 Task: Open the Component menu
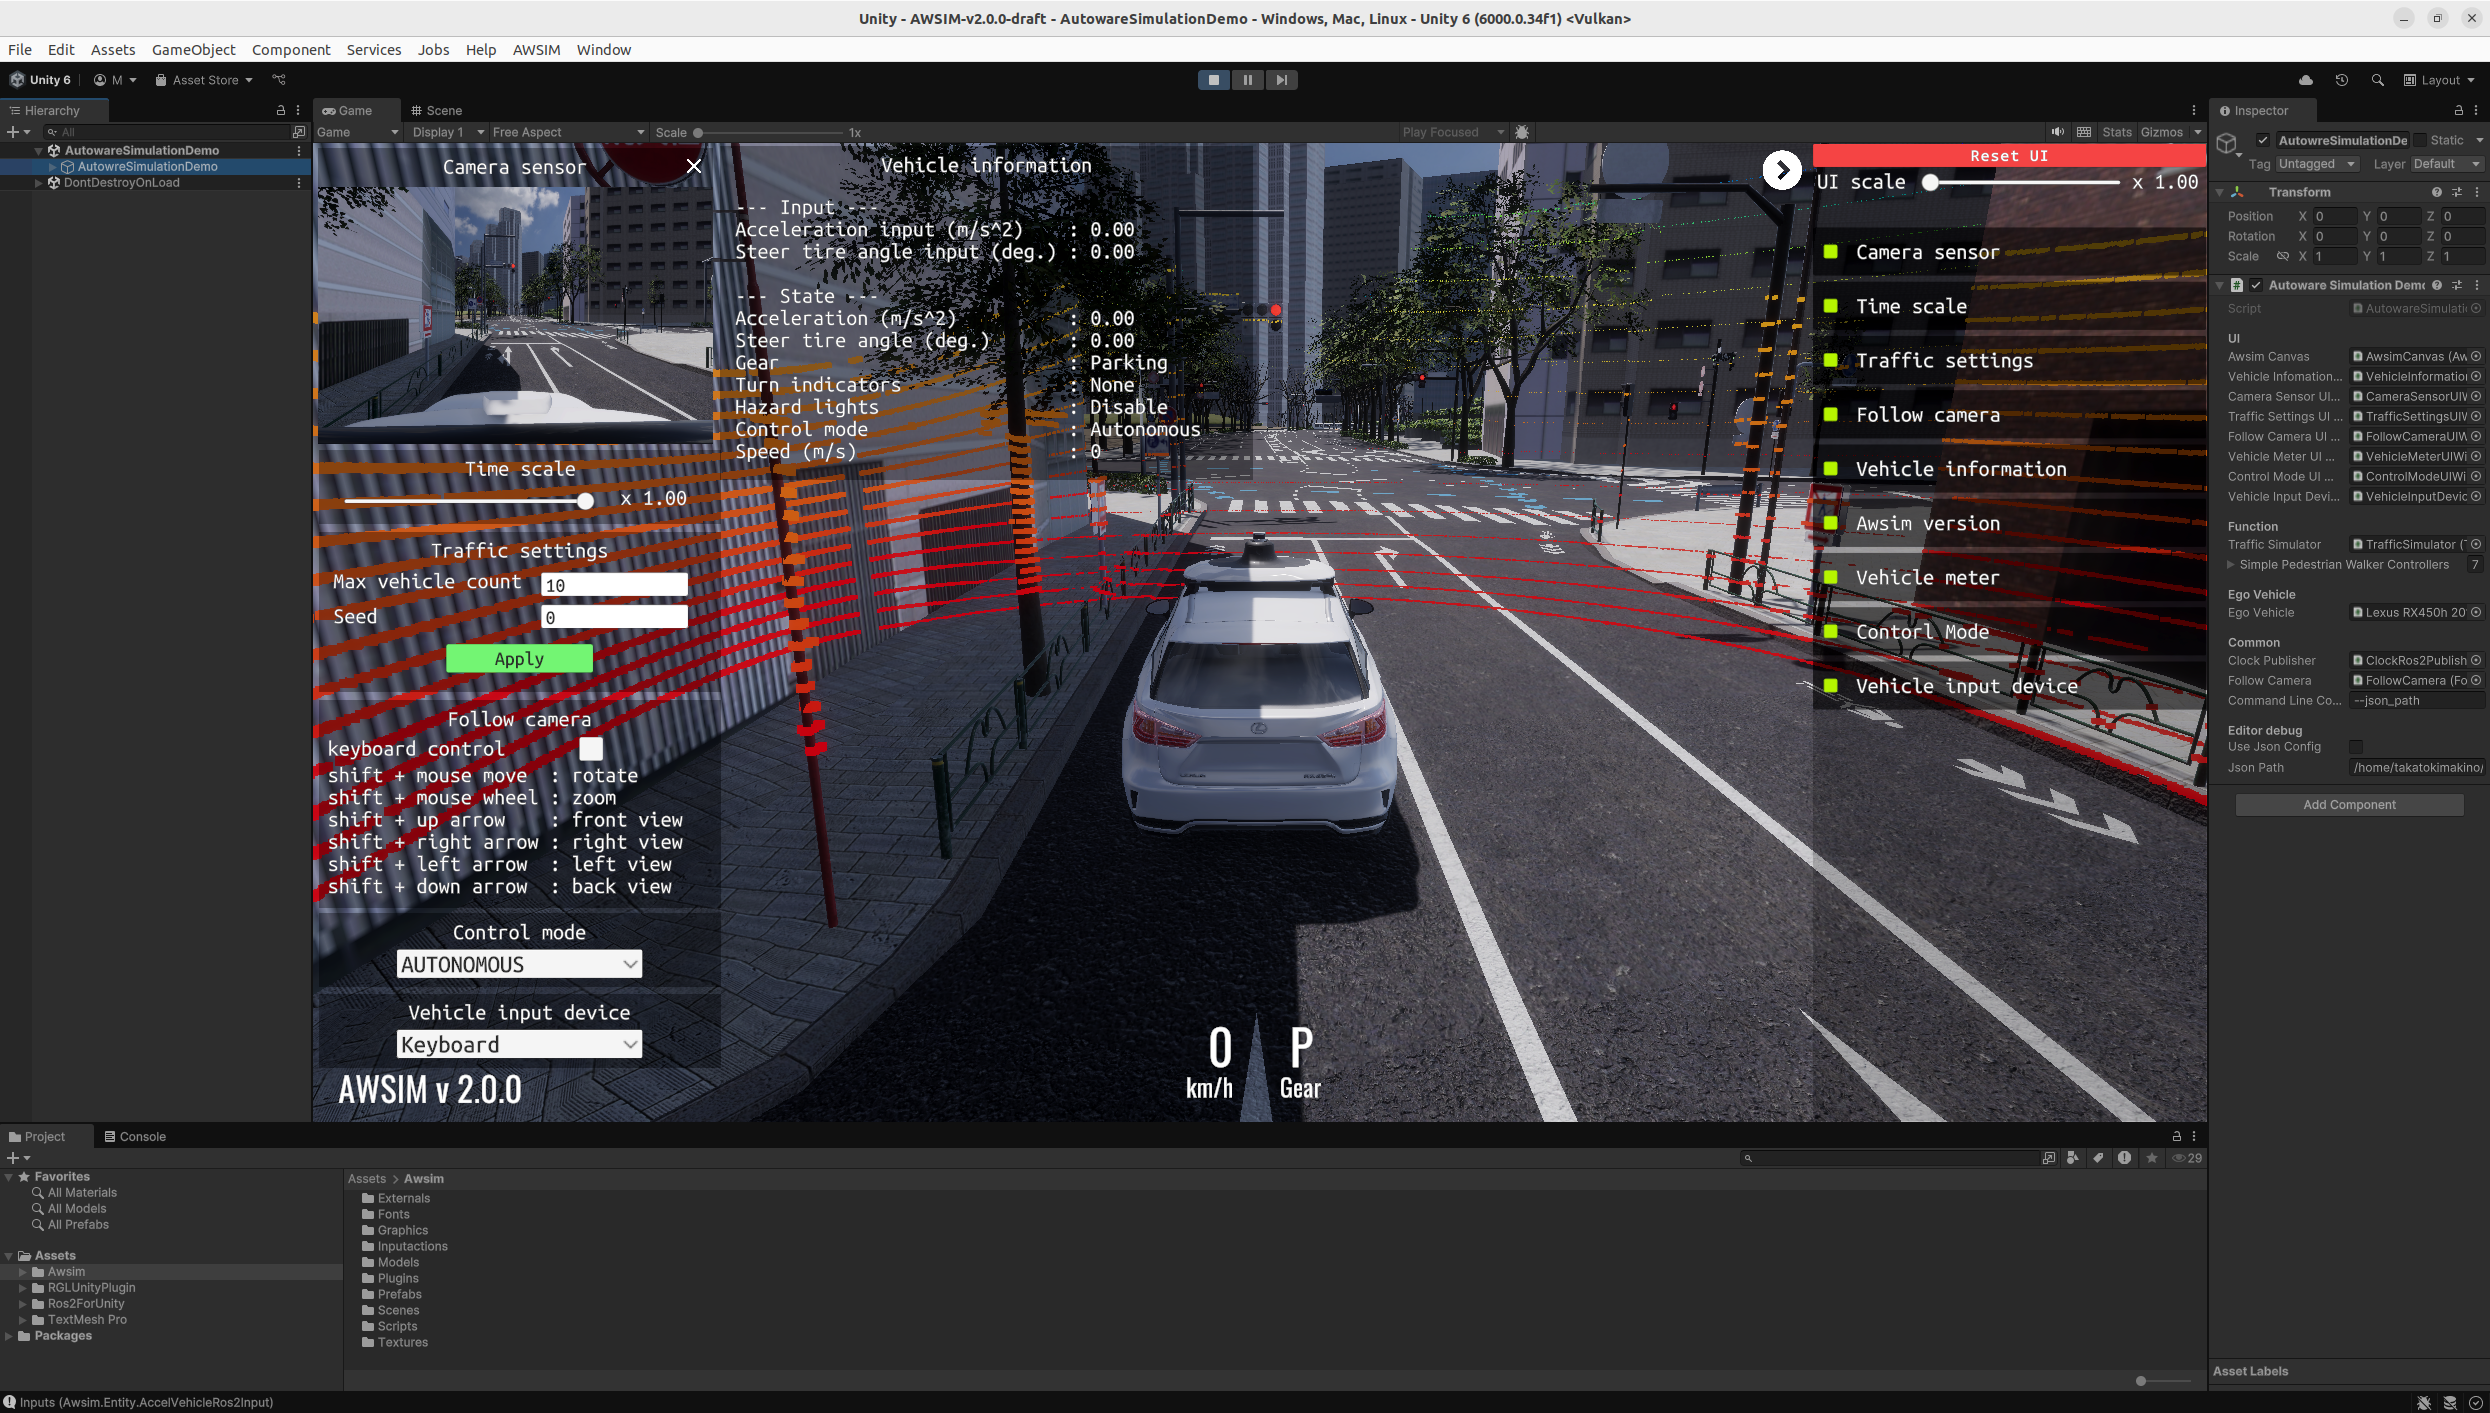pyautogui.click(x=291, y=49)
